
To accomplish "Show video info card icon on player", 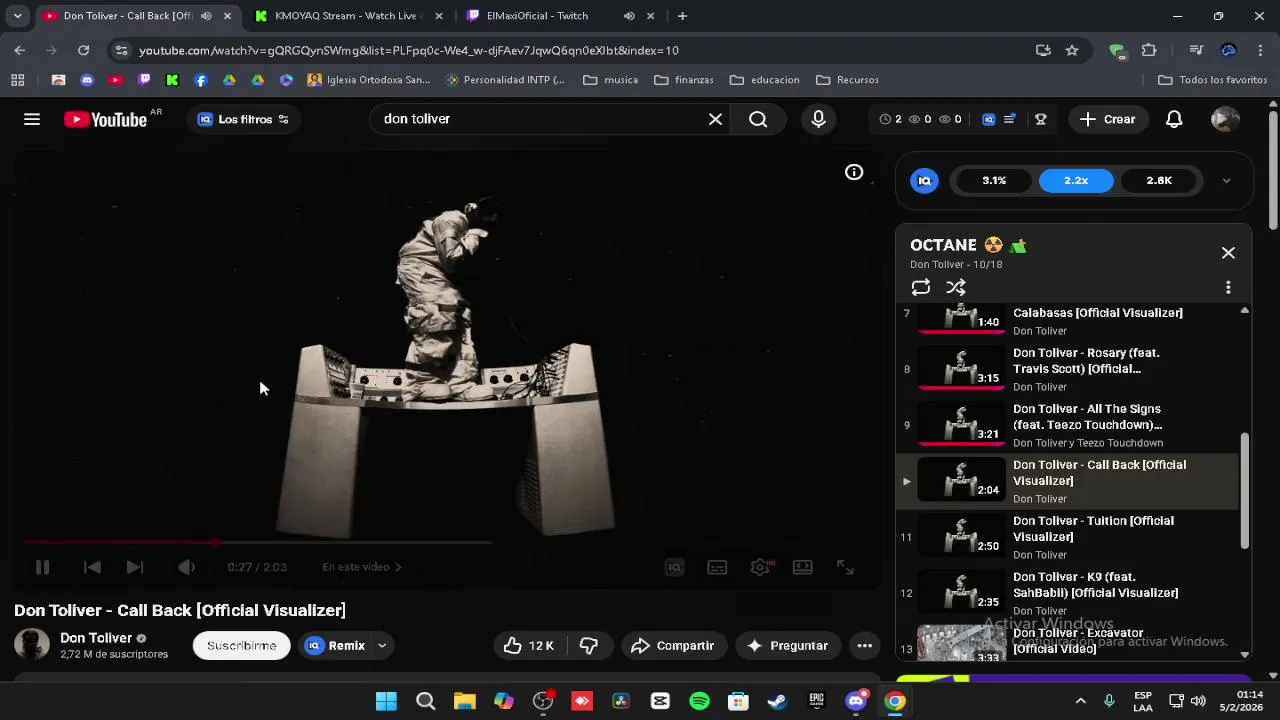I will tap(854, 172).
